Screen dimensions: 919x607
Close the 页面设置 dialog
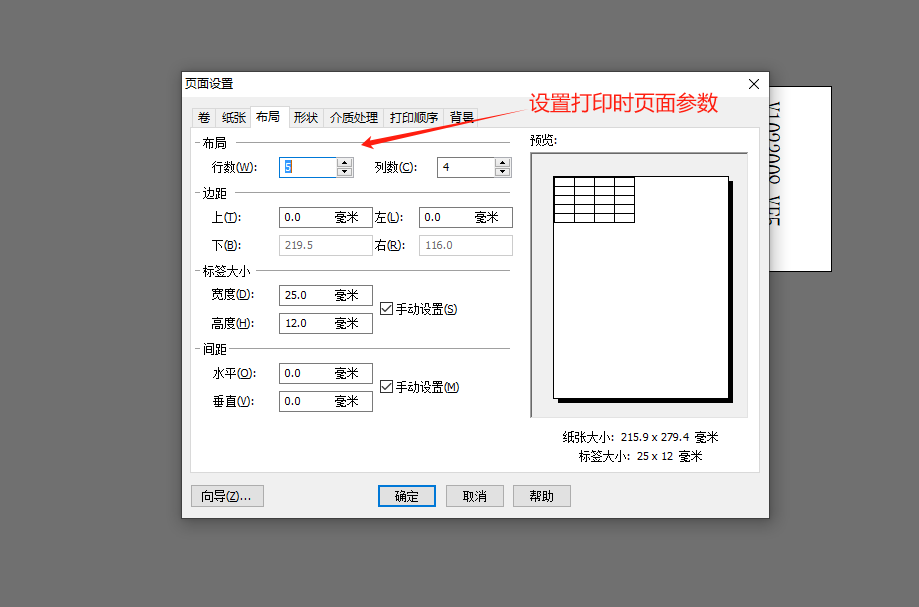click(x=754, y=84)
